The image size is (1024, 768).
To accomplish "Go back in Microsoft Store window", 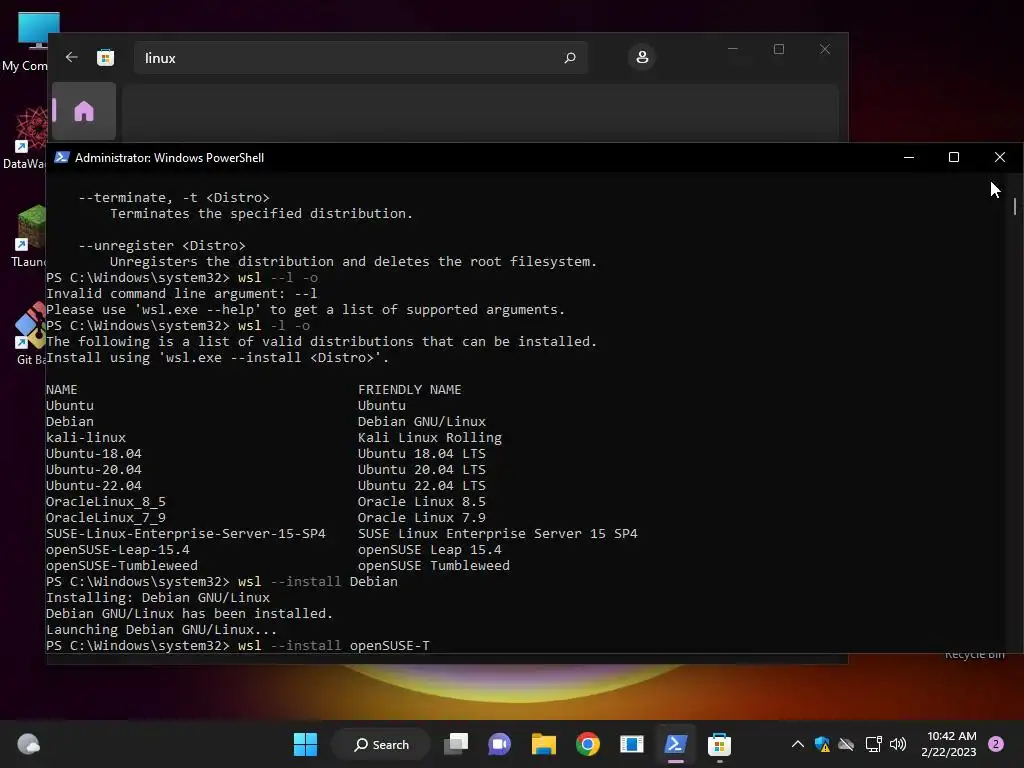I will click(72, 57).
